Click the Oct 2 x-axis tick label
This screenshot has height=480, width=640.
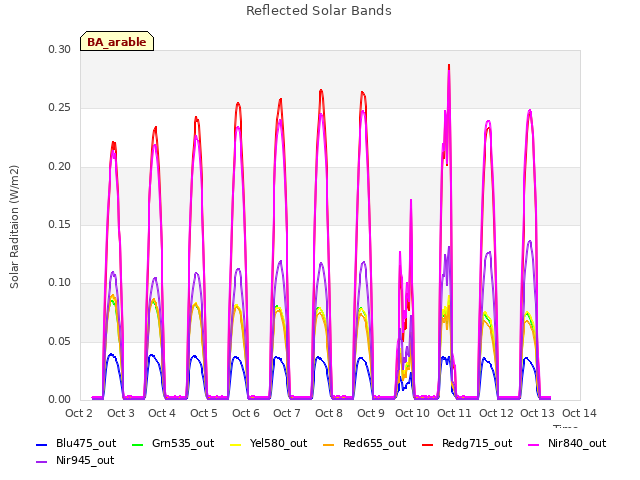point(79,413)
